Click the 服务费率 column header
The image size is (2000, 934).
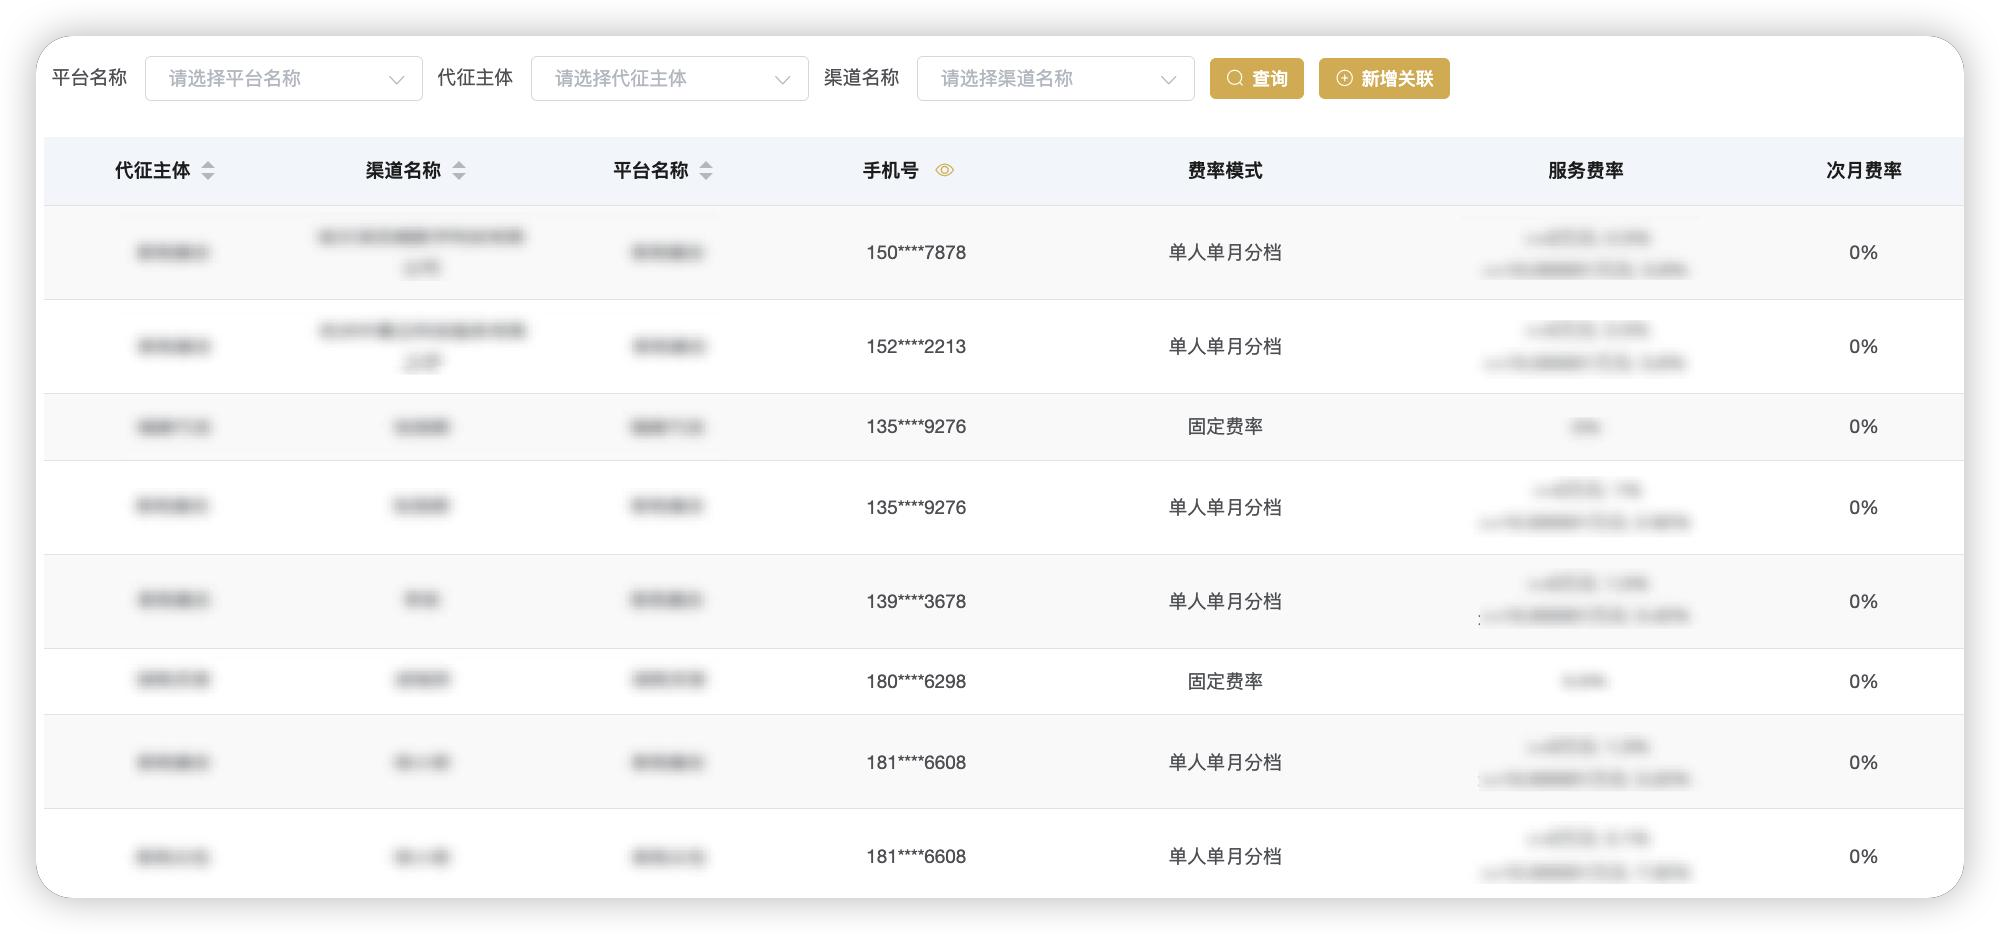tap(1585, 171)
